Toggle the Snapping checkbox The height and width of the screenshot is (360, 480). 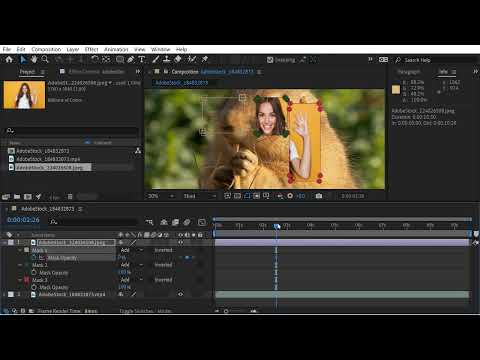[x=270, y=60]
